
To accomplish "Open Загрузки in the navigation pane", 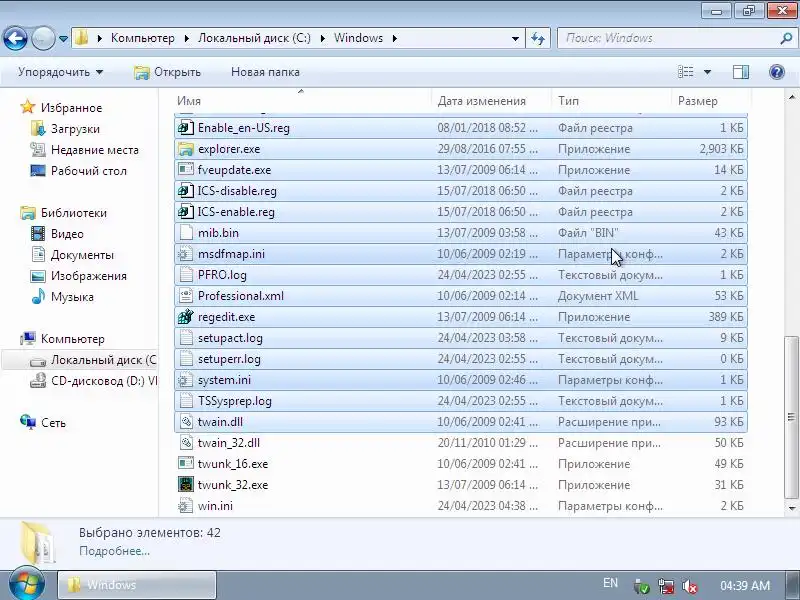I will 75,129.
